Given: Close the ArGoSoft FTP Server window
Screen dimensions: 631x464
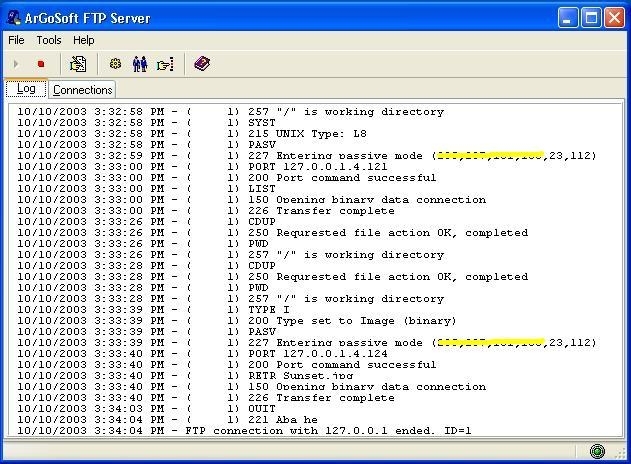Looking at the screenshot, I should click(x=615, y=18).
